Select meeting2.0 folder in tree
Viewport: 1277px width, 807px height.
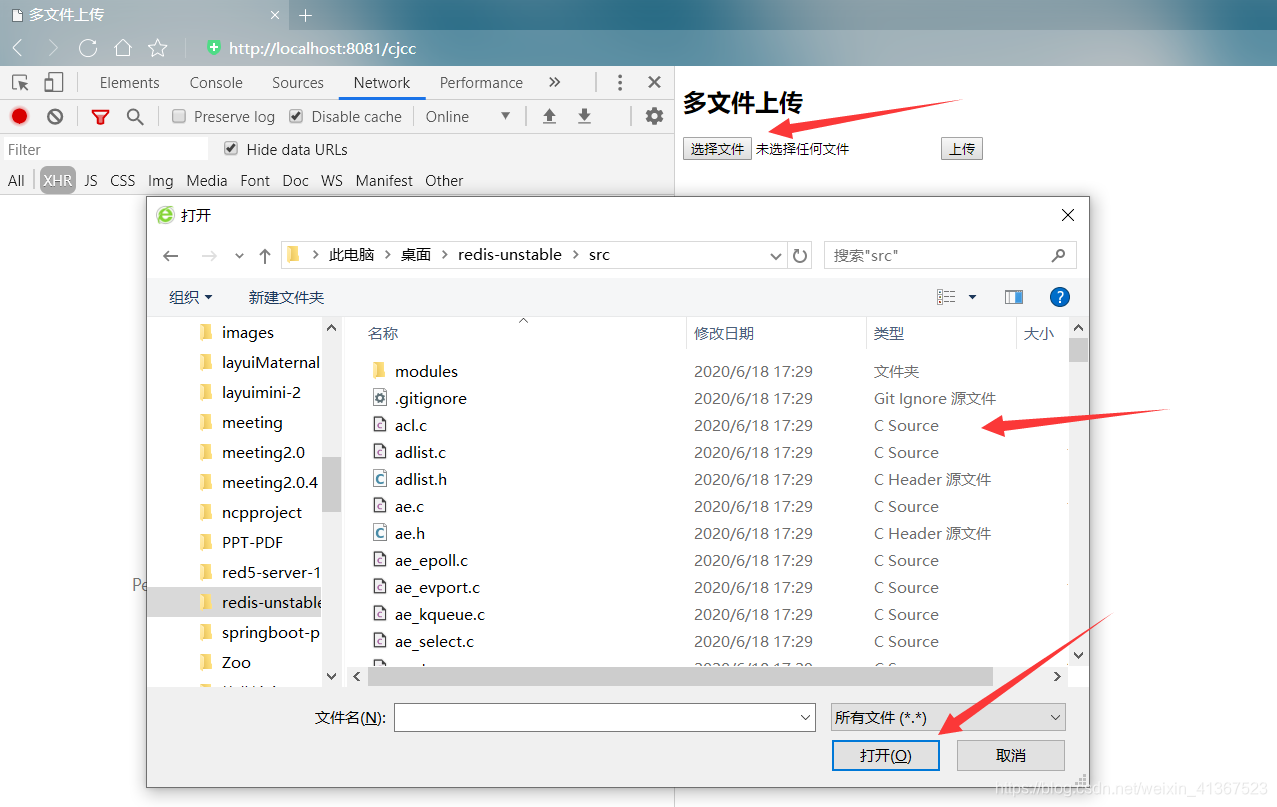263,452
